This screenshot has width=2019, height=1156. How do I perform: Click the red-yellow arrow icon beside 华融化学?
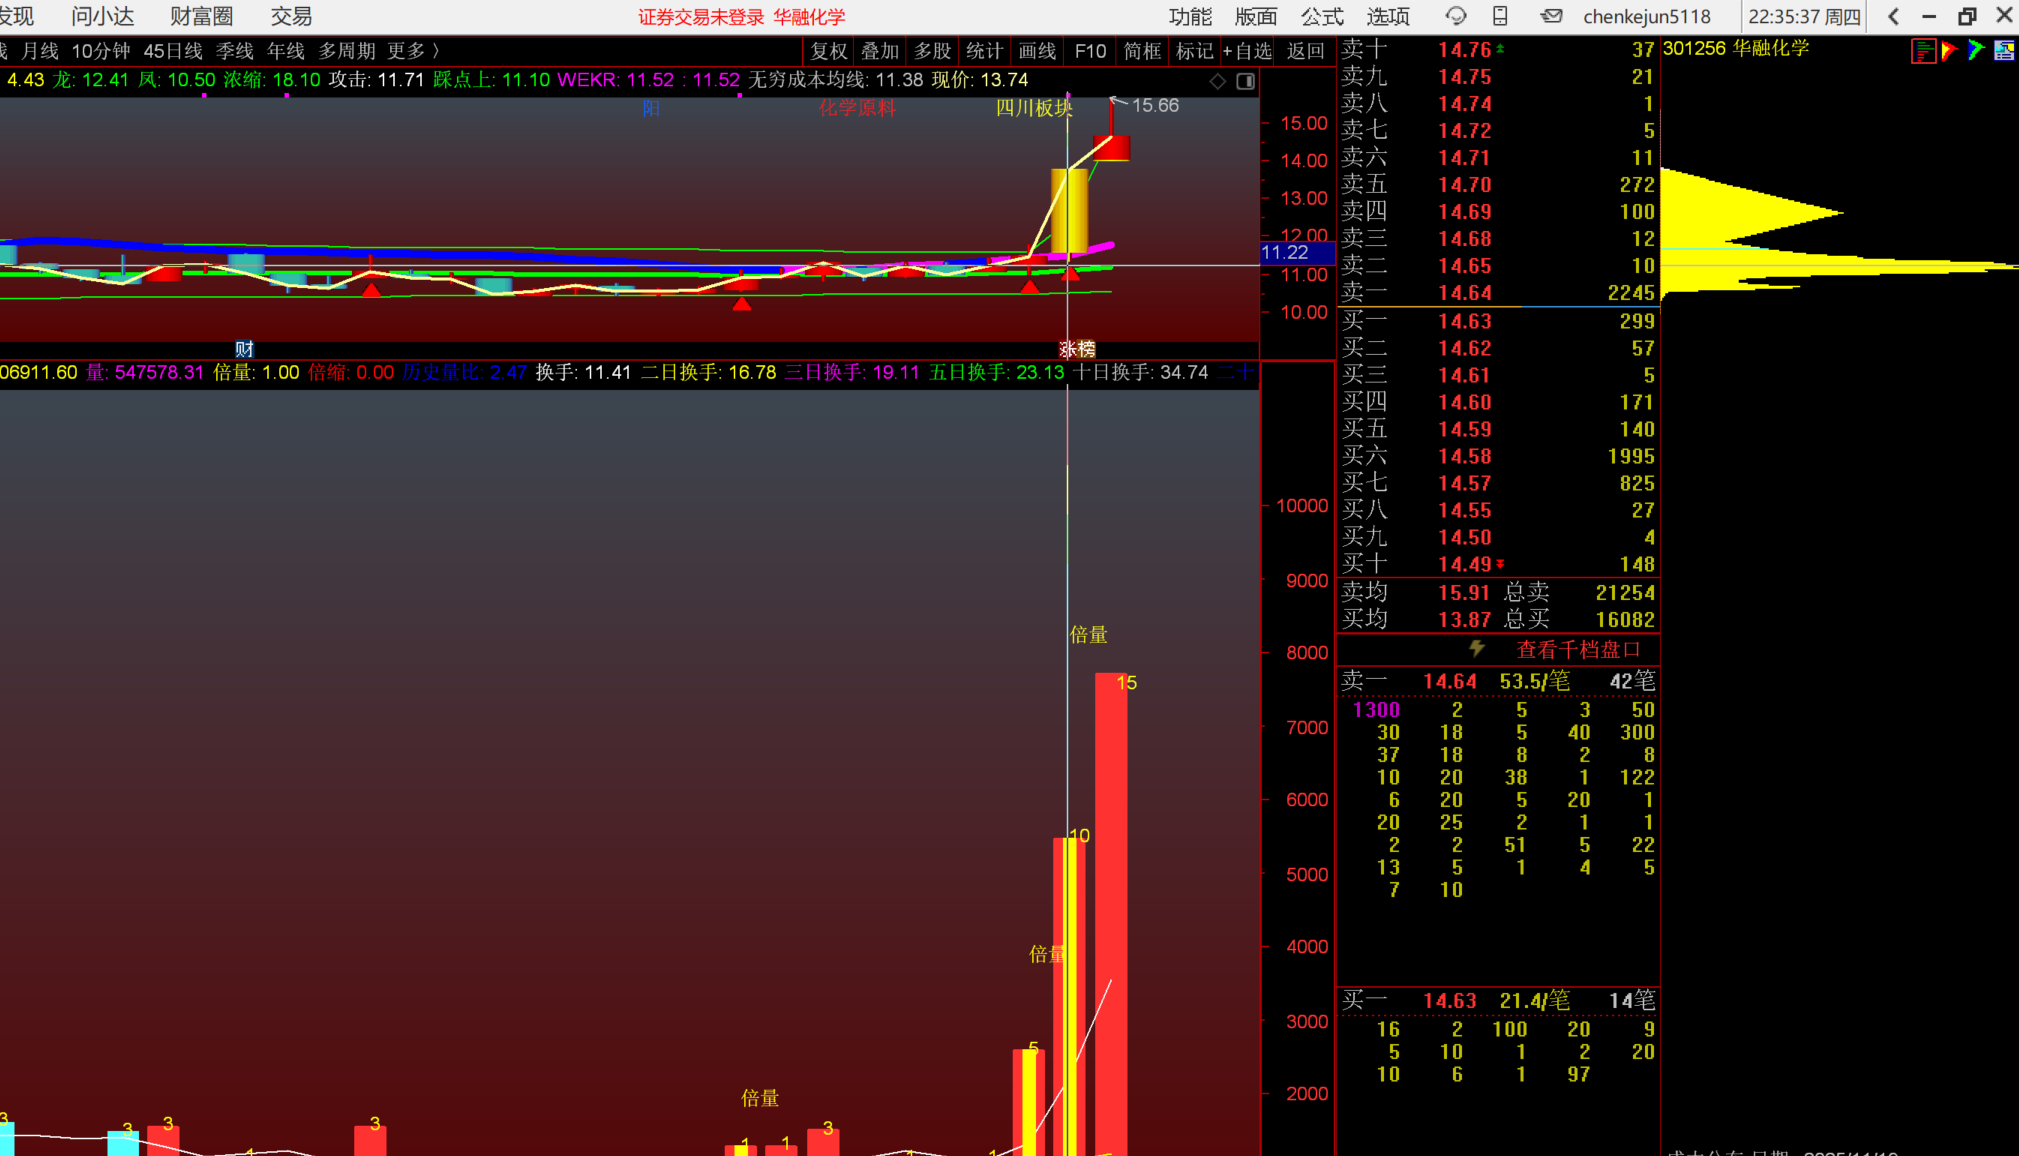click(1948, 50)
